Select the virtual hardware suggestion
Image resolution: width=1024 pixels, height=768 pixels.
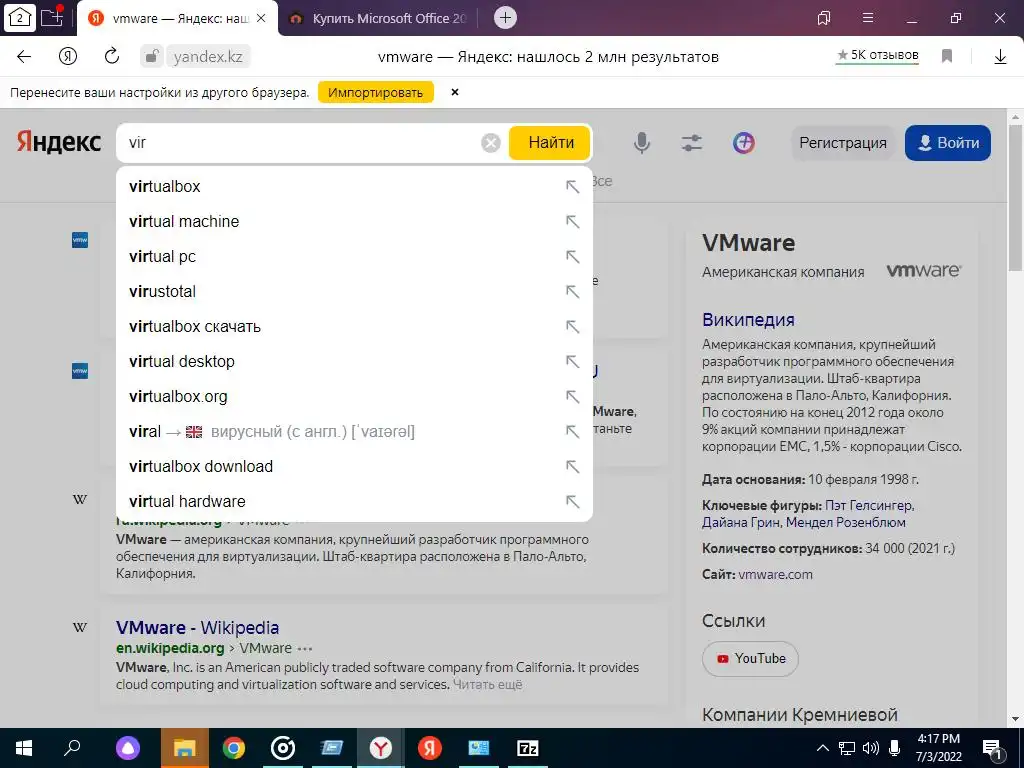[x=354, y=502]
